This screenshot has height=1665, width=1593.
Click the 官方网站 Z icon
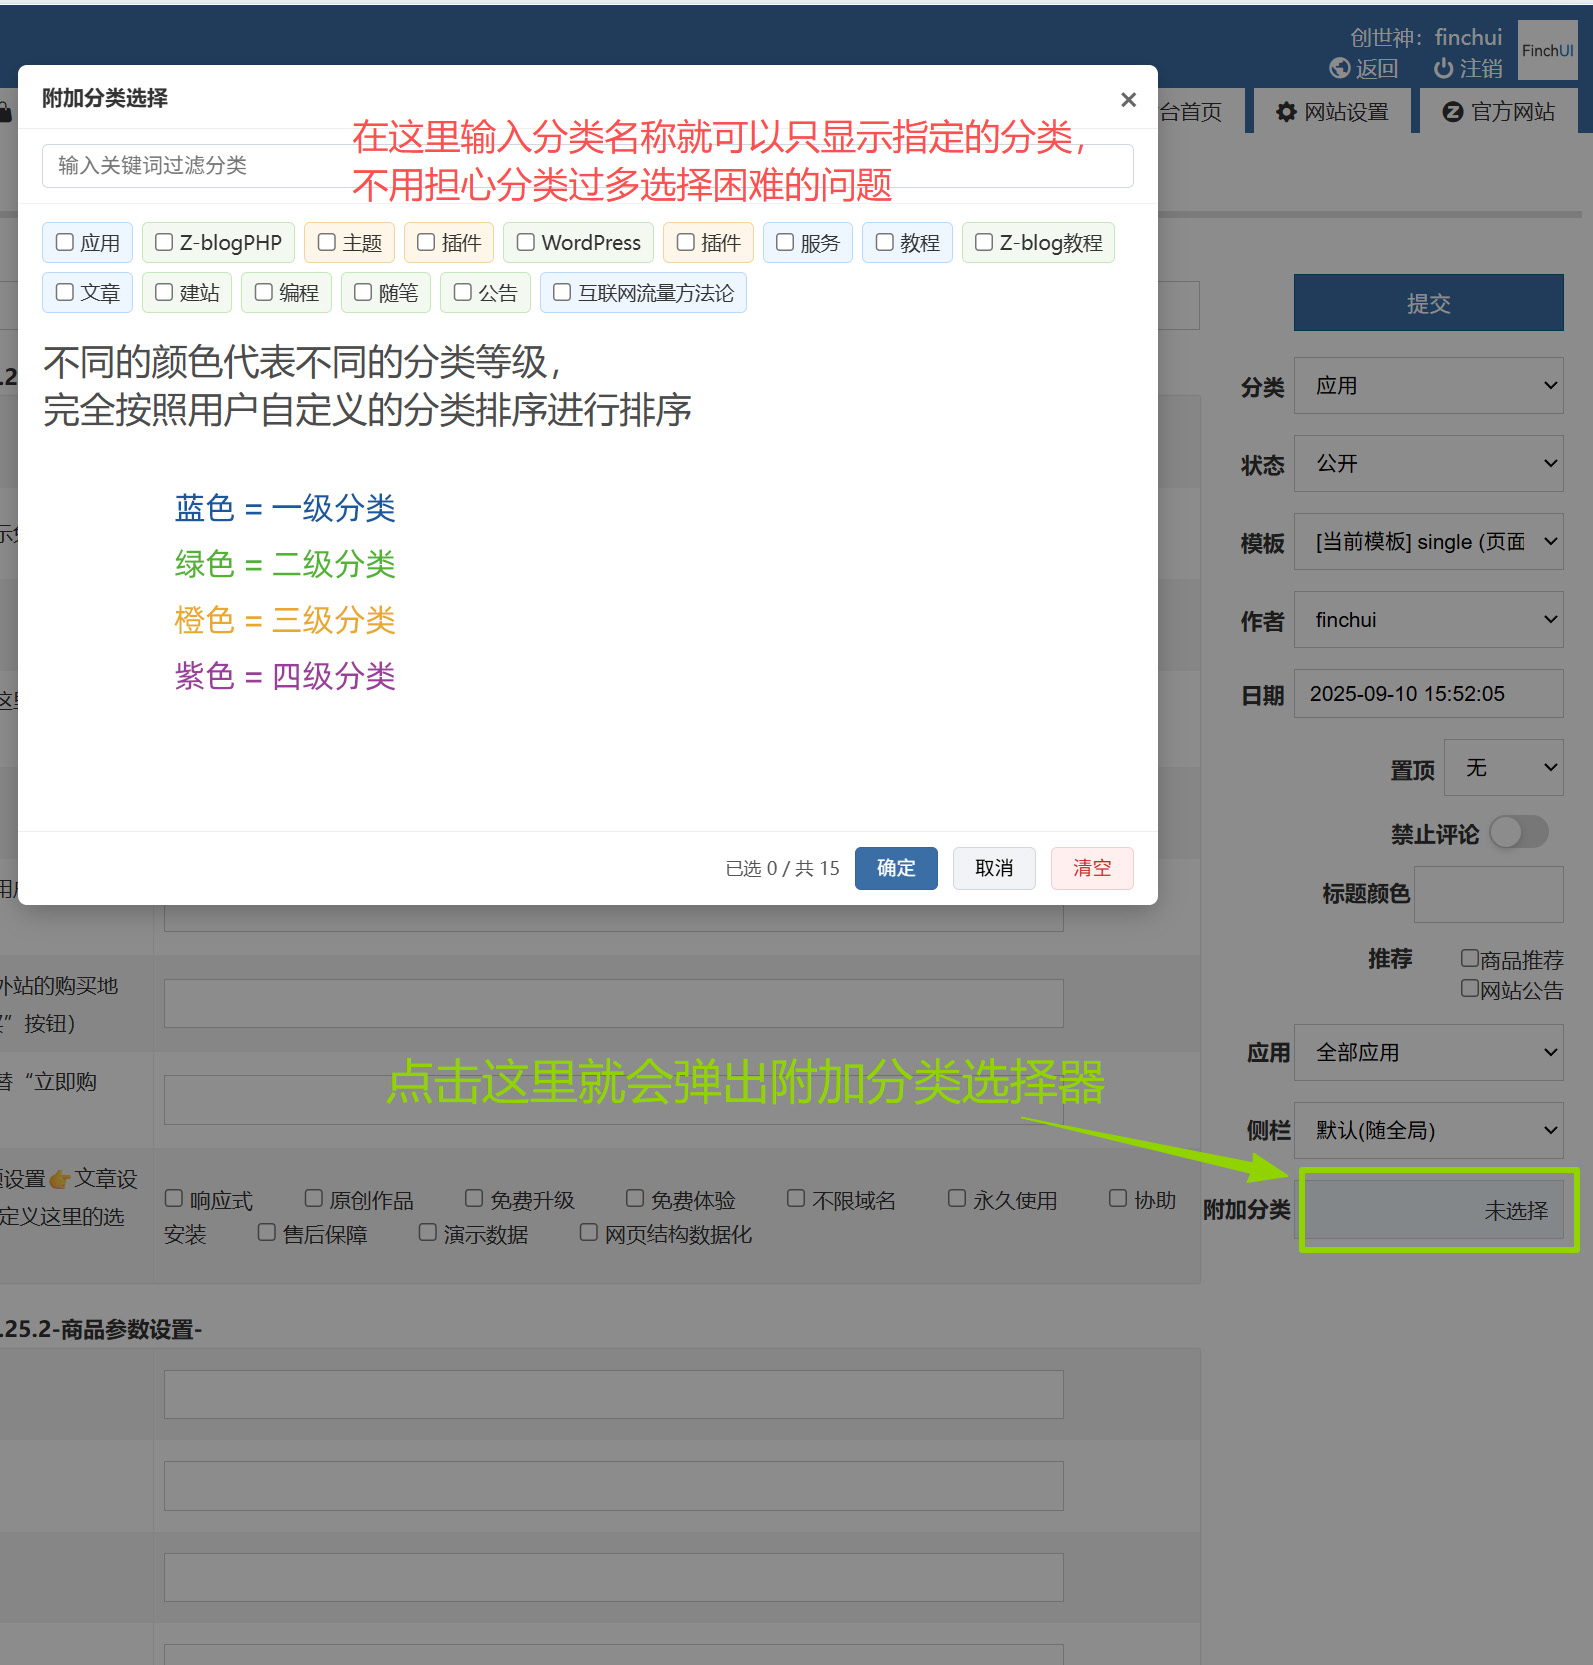pos(1453,112)
